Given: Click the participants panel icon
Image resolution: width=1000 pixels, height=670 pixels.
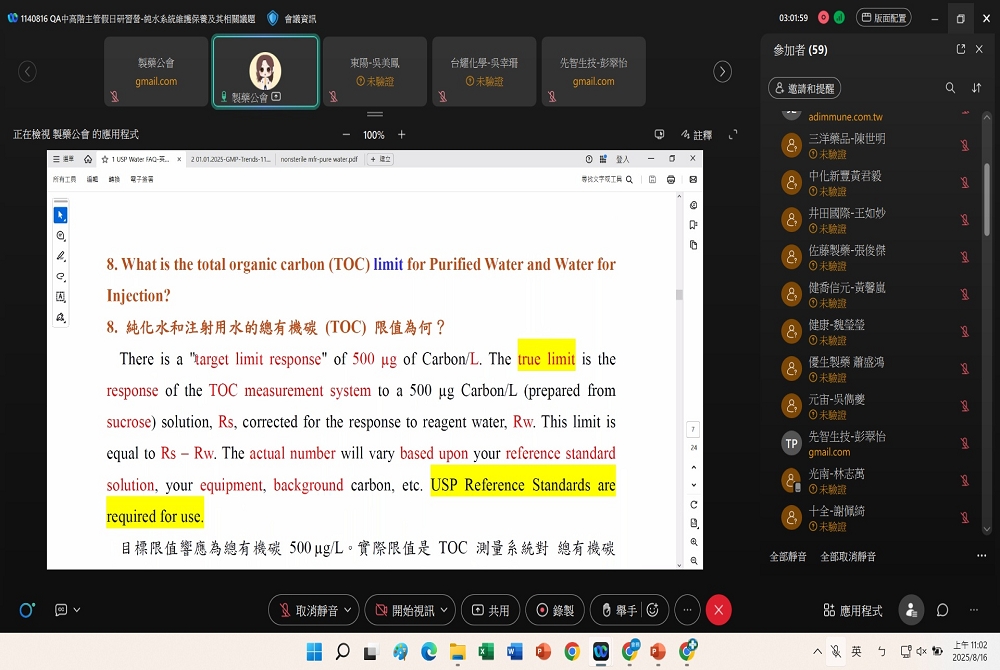Looking at the screenshot, I should [911, 610].
